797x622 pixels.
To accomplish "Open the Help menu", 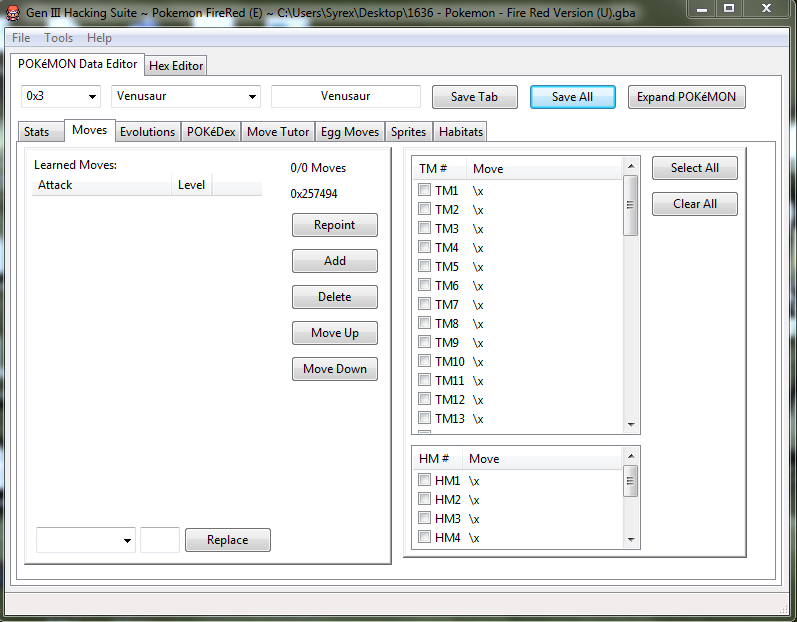I will click(99, 38).
